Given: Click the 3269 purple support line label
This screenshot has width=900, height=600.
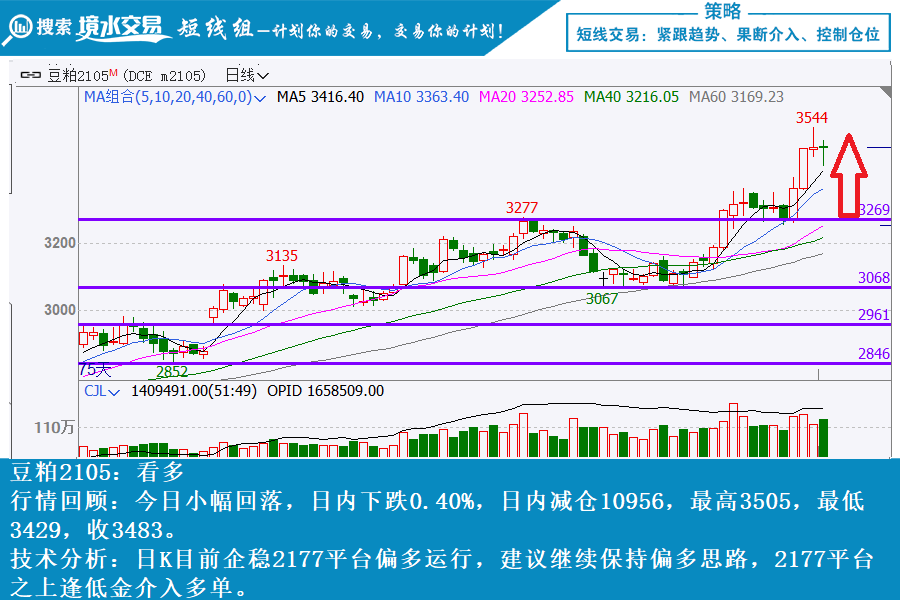Looking at the screenshot, I should [873, 210].
